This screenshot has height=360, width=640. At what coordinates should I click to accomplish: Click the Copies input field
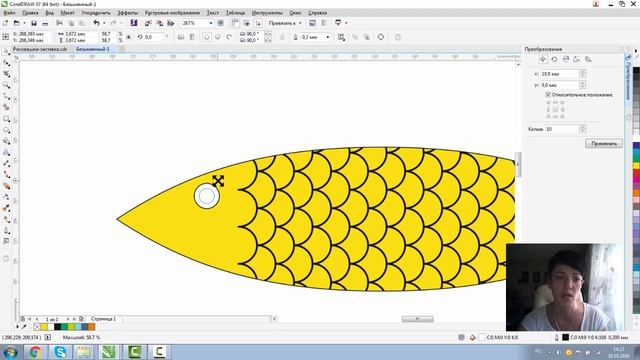pyautogui.click(x=562, y=129)
